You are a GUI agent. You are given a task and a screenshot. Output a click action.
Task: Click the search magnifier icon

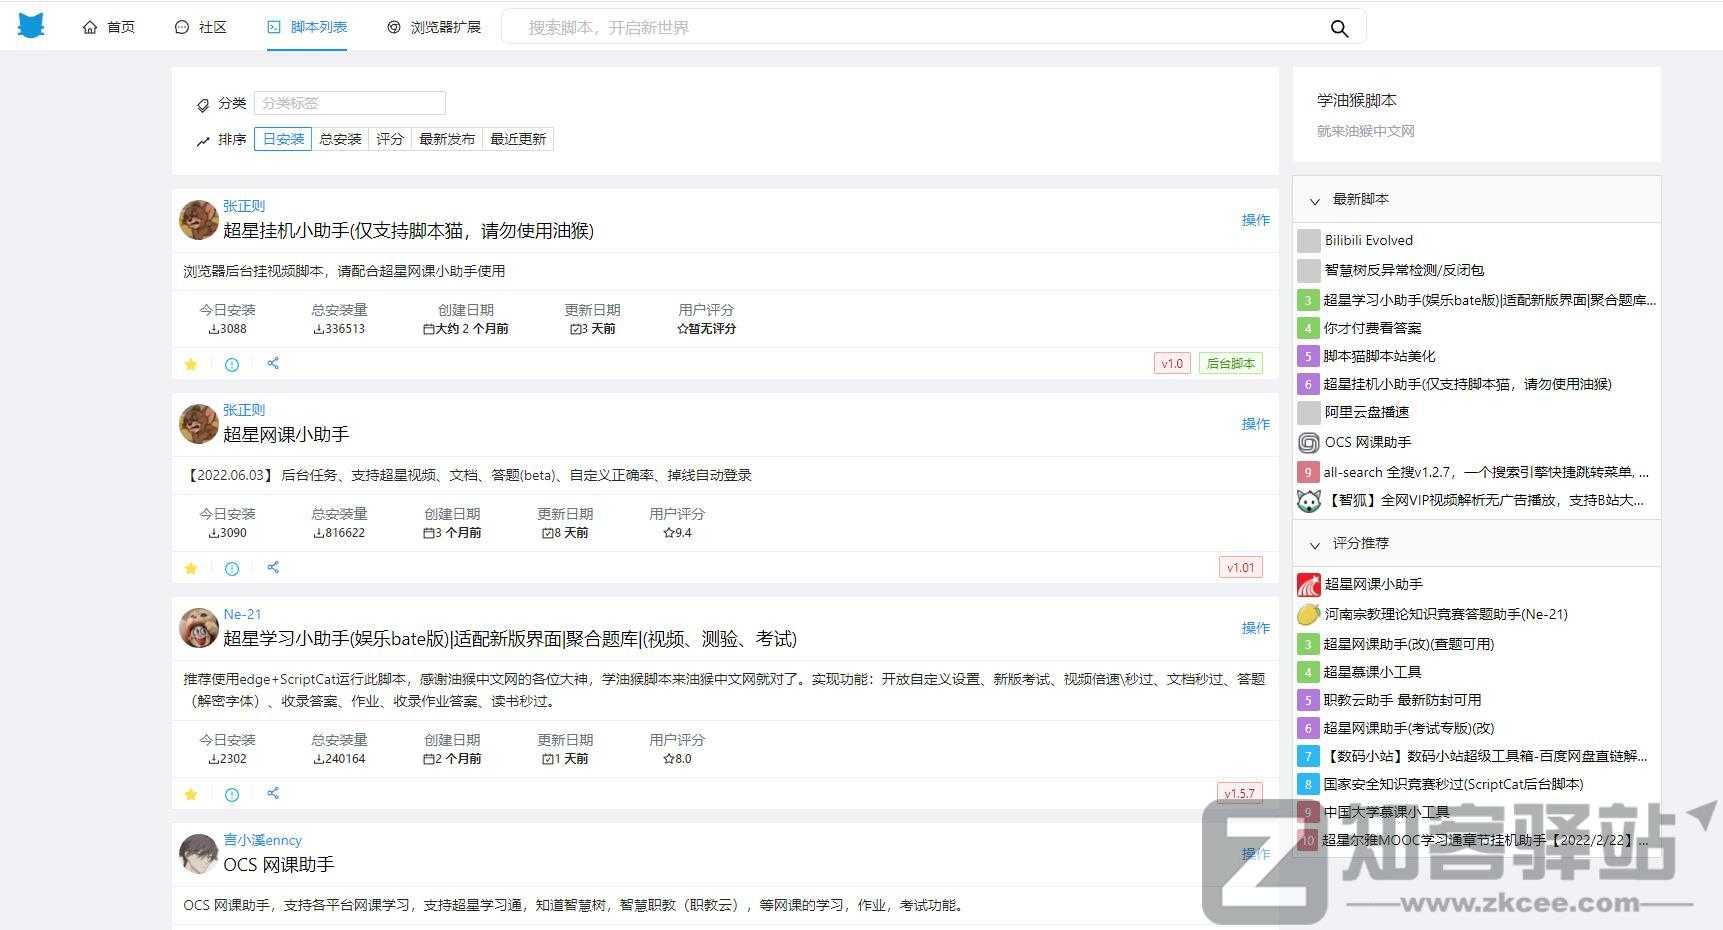click(x=1339, y=28)
